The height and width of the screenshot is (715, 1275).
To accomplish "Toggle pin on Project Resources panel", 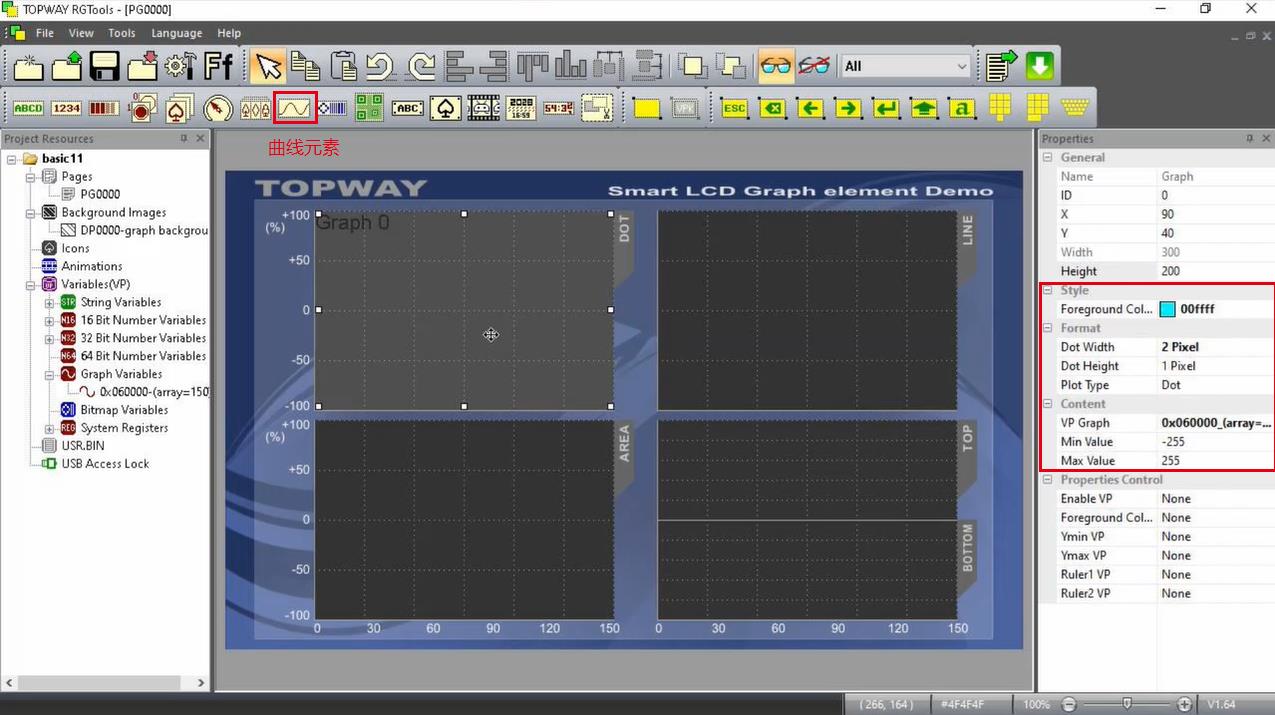I will pyautogui.click(x=184, y=138).
